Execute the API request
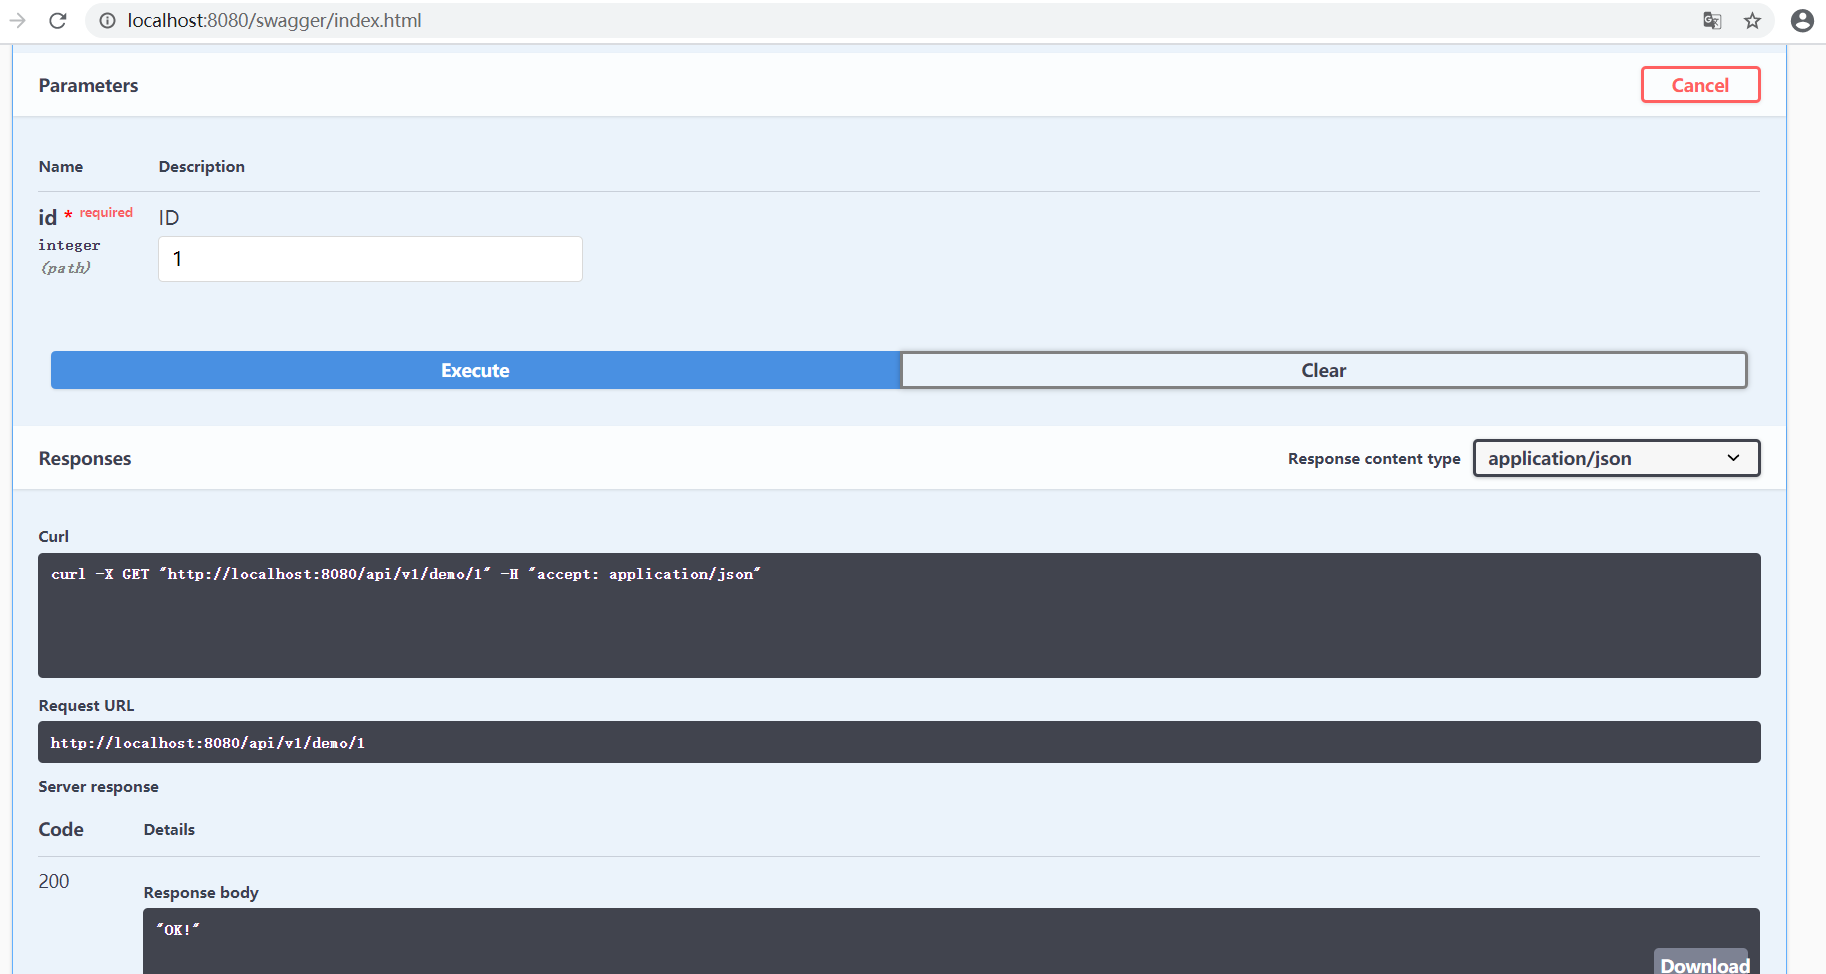Screen dimensions: 1826x974 475,370
